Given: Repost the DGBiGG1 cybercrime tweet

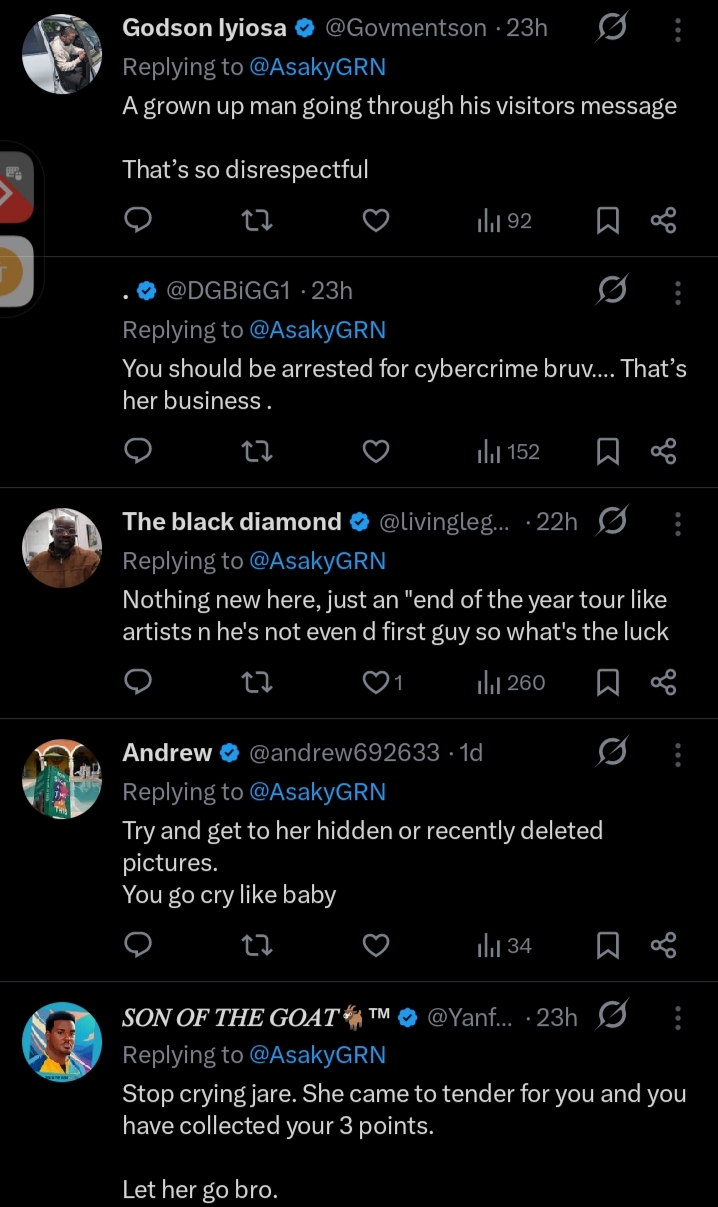Looking at the screenshot, I should tap(257, 452).
